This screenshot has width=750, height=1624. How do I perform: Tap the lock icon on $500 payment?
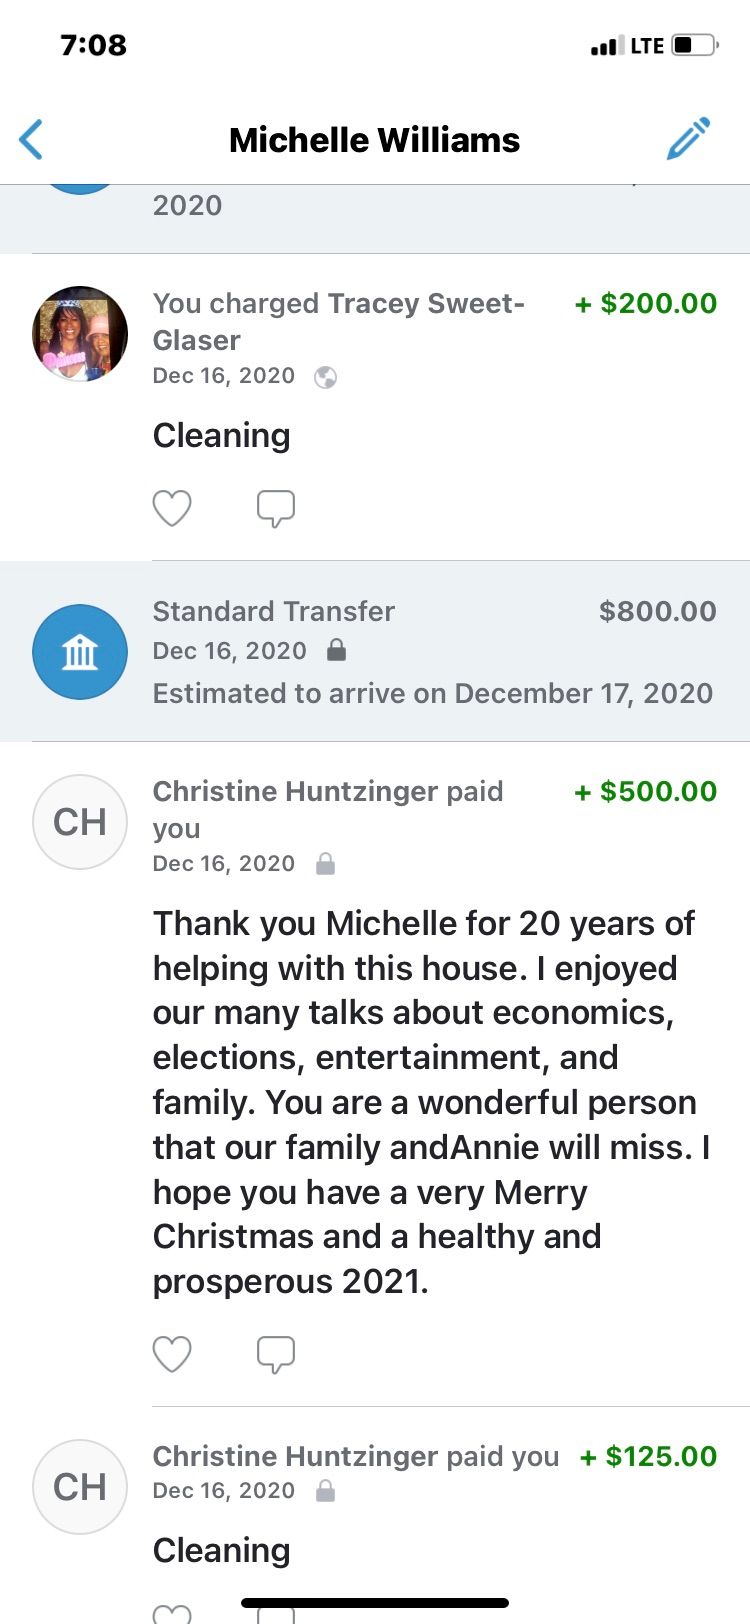325,864
